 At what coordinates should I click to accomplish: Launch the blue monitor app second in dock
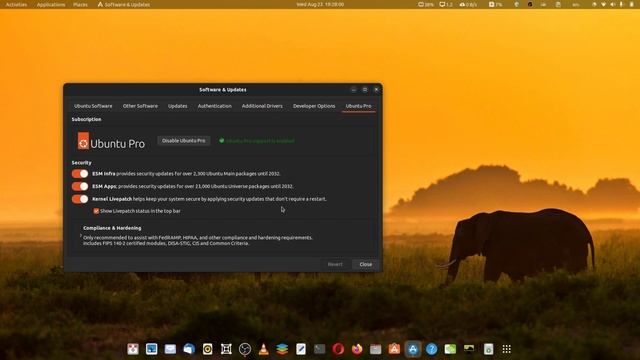coord(151,349)
